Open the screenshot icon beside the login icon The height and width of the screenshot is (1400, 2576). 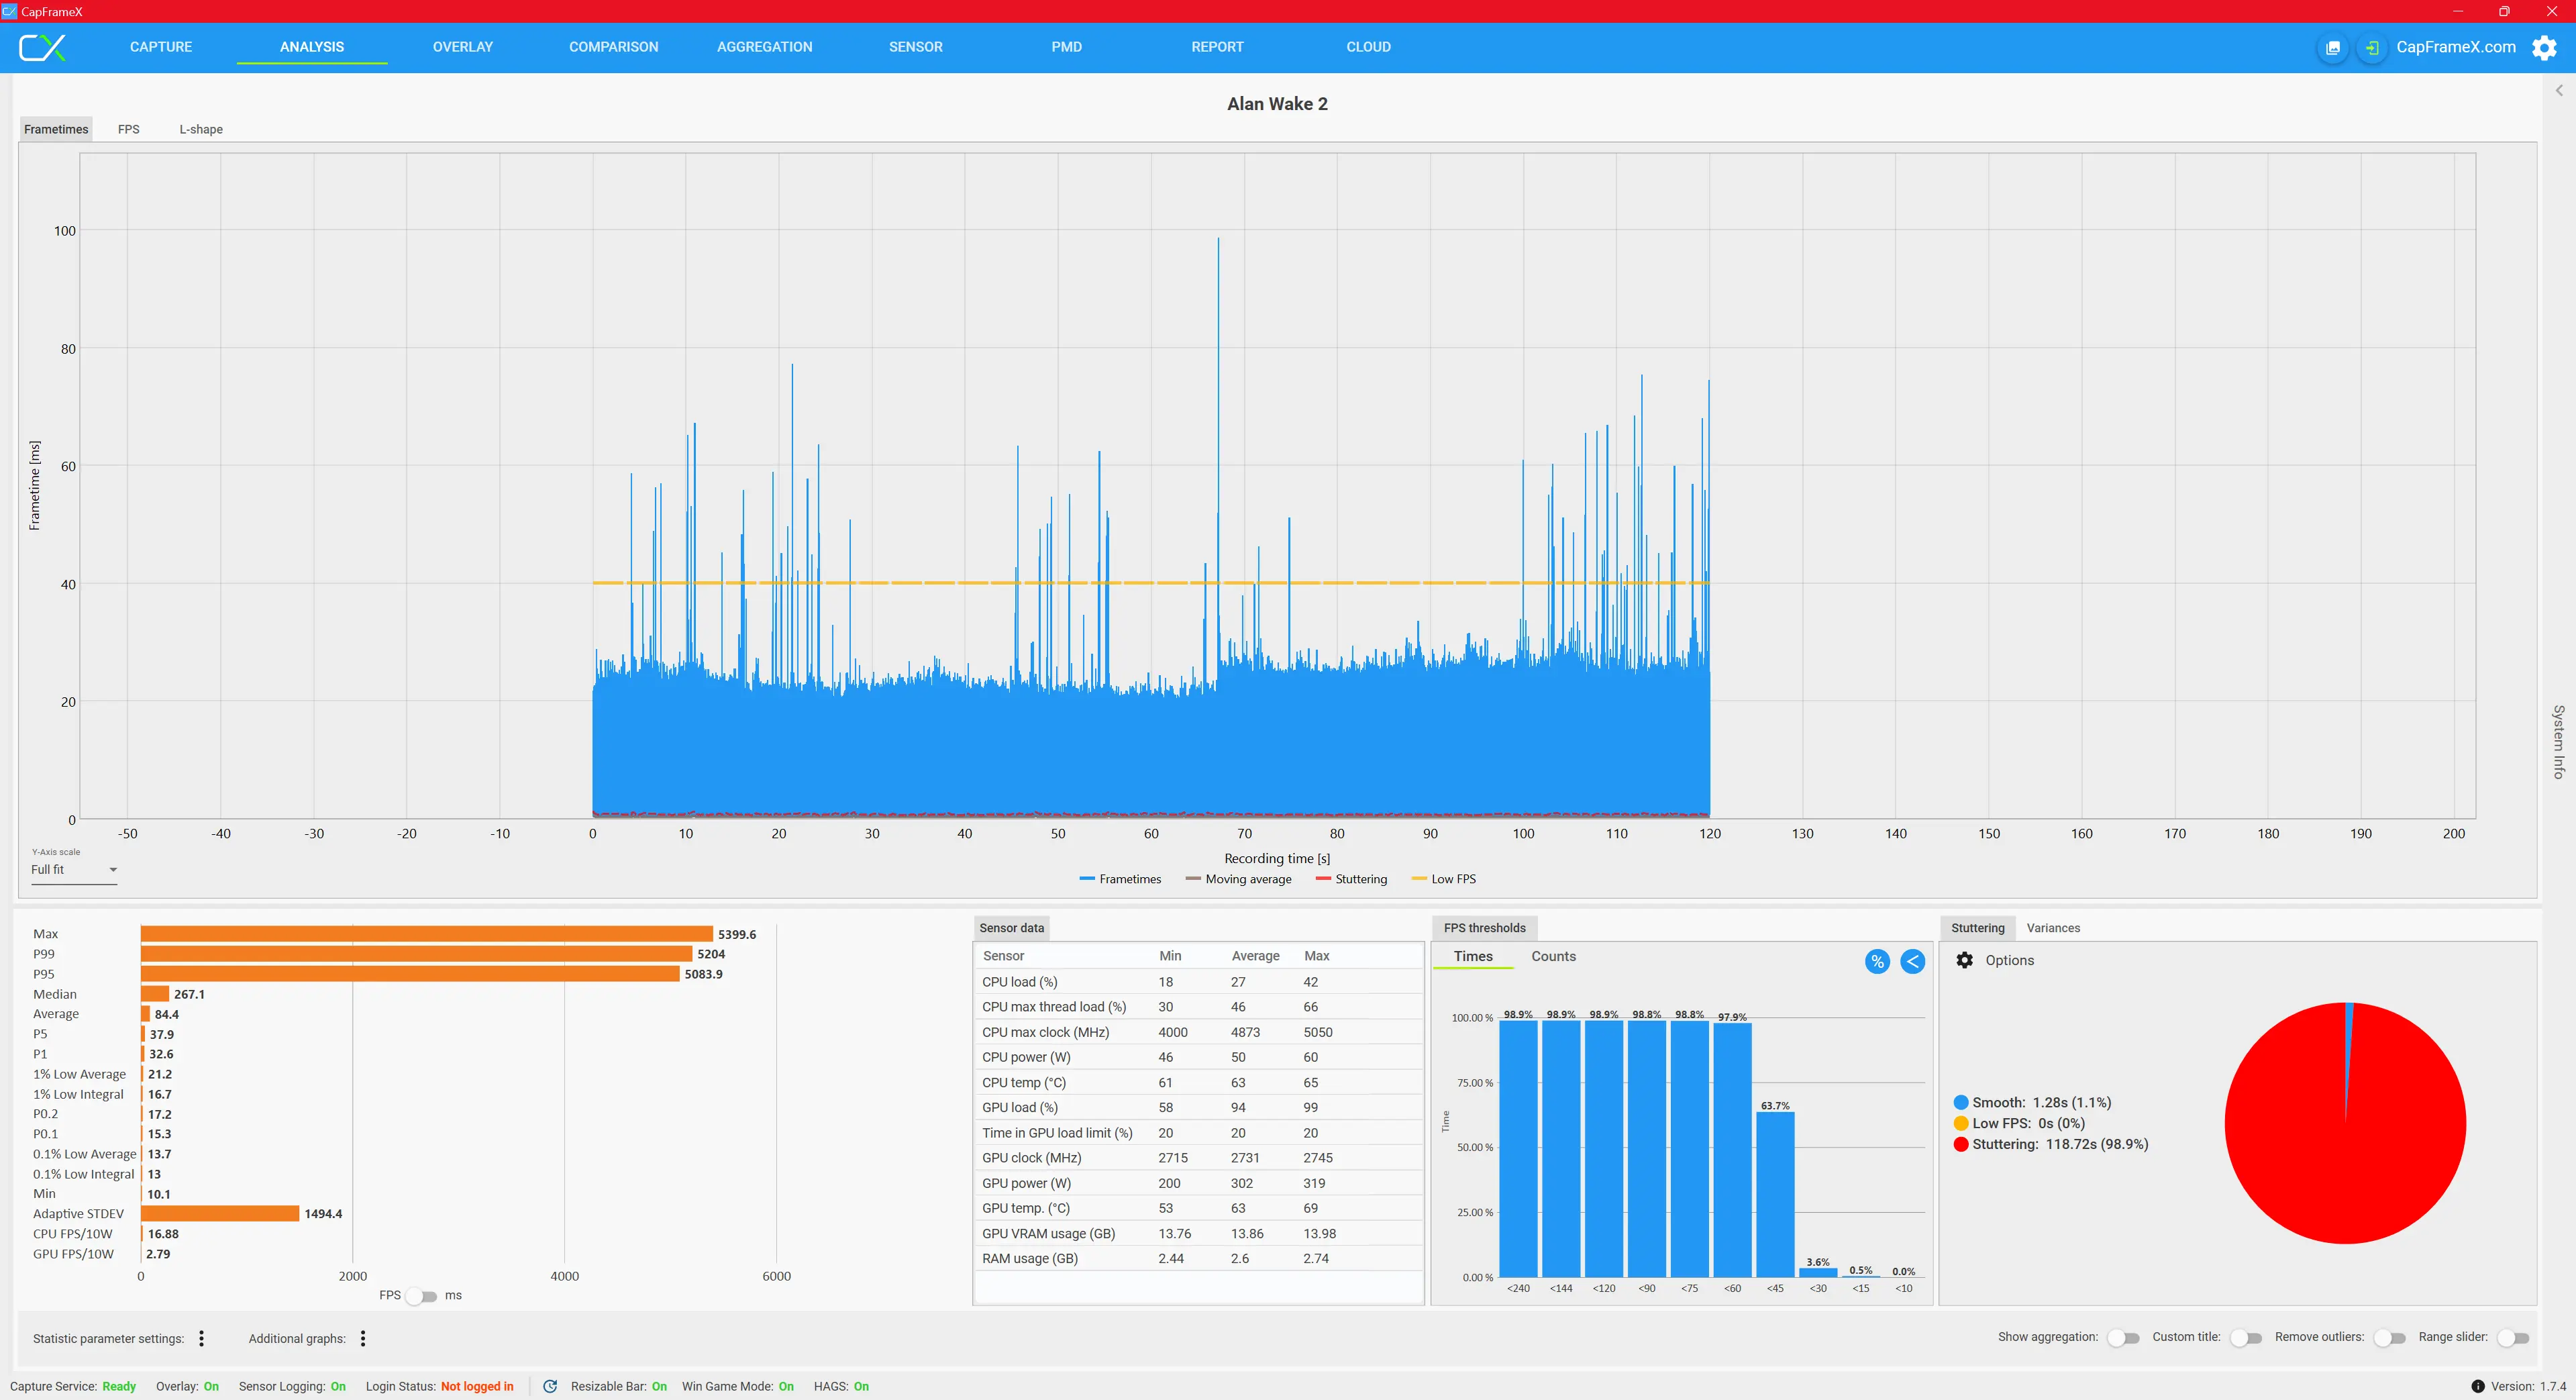2333,47
